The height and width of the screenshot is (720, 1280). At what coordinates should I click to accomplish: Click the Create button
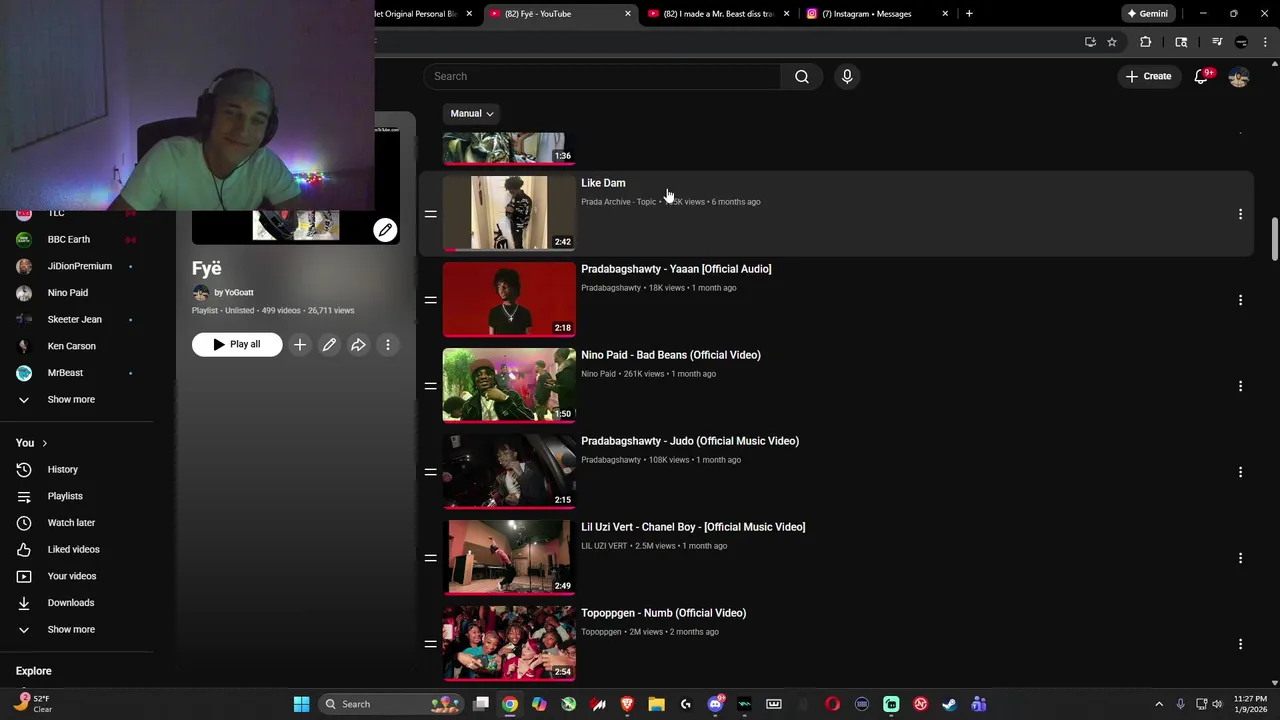pyautogui.click(x=1148, y=76)
